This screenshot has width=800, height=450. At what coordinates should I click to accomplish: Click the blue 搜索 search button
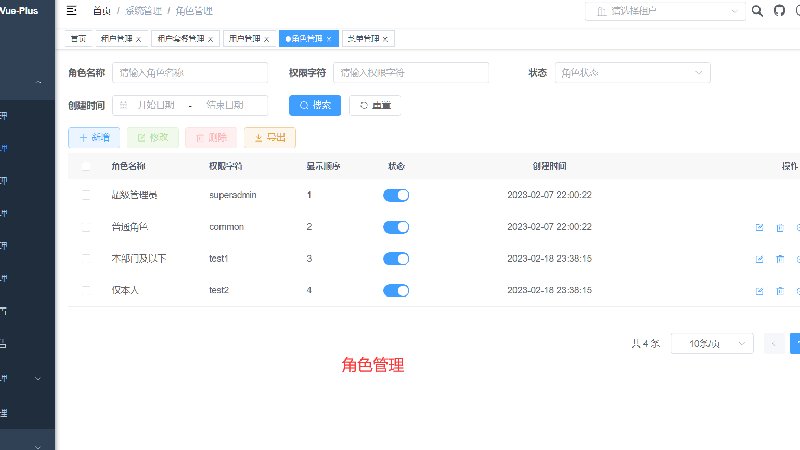coord(315,106)
